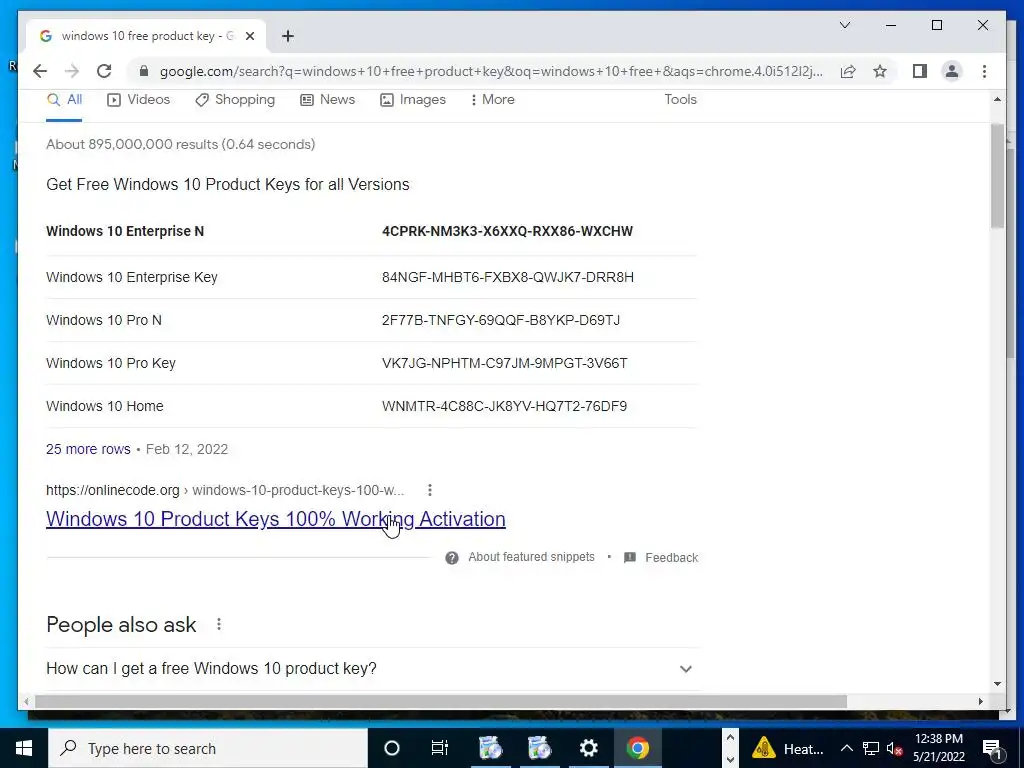Click the horizontal scrollbar thumb
This screenshot has width=1024, height=768.
(x=441, y=701)
